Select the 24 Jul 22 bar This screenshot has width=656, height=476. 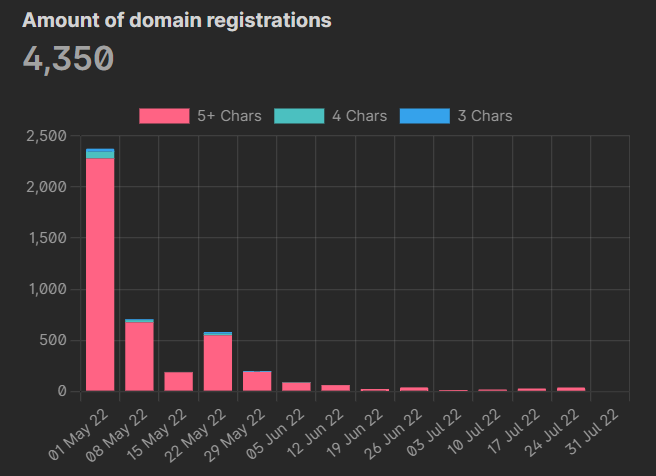pos(570,389)
